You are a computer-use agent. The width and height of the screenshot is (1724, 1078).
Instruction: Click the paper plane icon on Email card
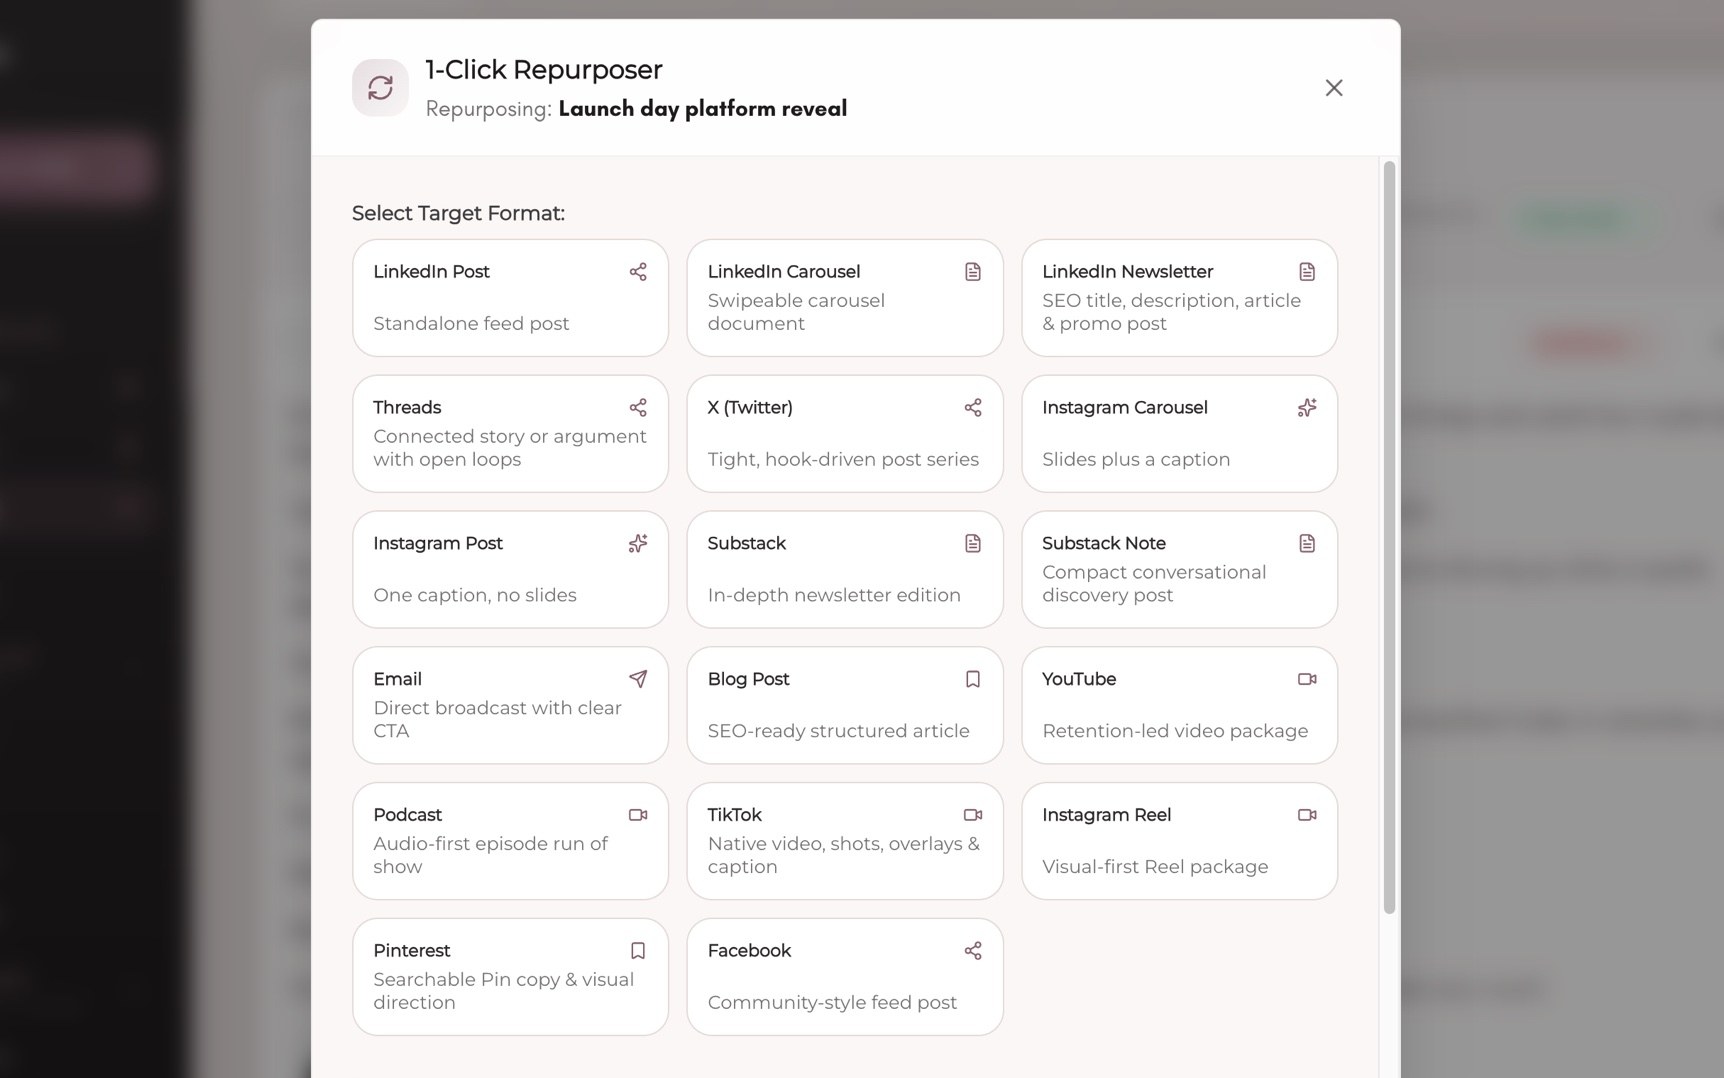tap(638, 679)
